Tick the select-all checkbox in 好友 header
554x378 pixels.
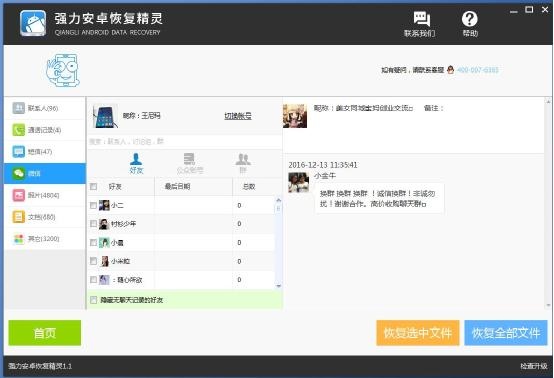tap(93, 187)
